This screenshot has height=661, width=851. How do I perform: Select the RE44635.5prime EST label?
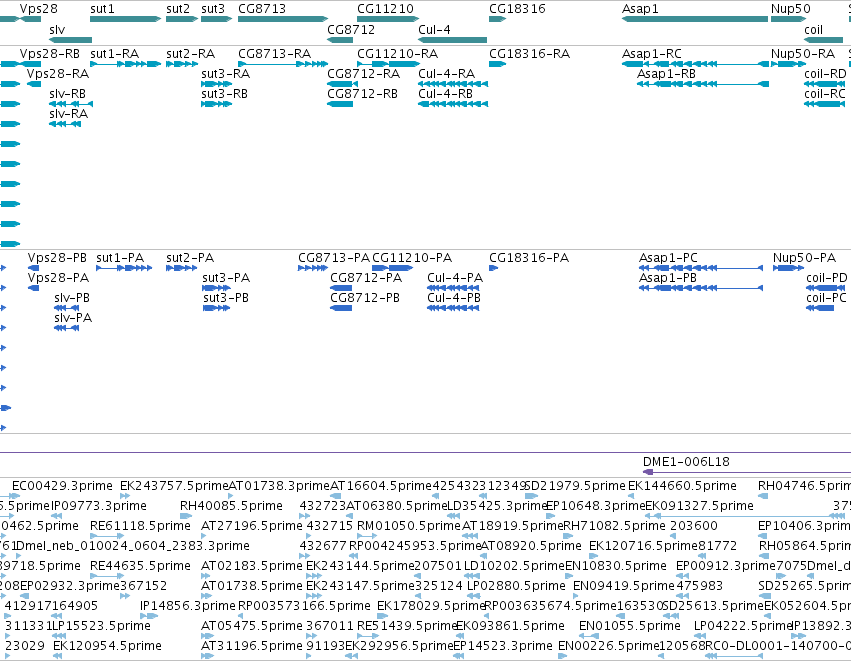[x=141, y=566]
